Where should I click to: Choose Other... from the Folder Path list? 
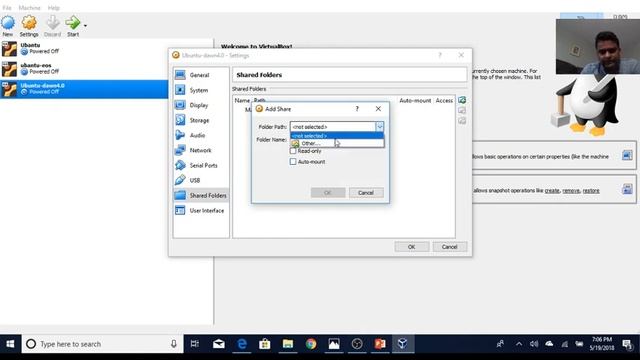(337, 143)
